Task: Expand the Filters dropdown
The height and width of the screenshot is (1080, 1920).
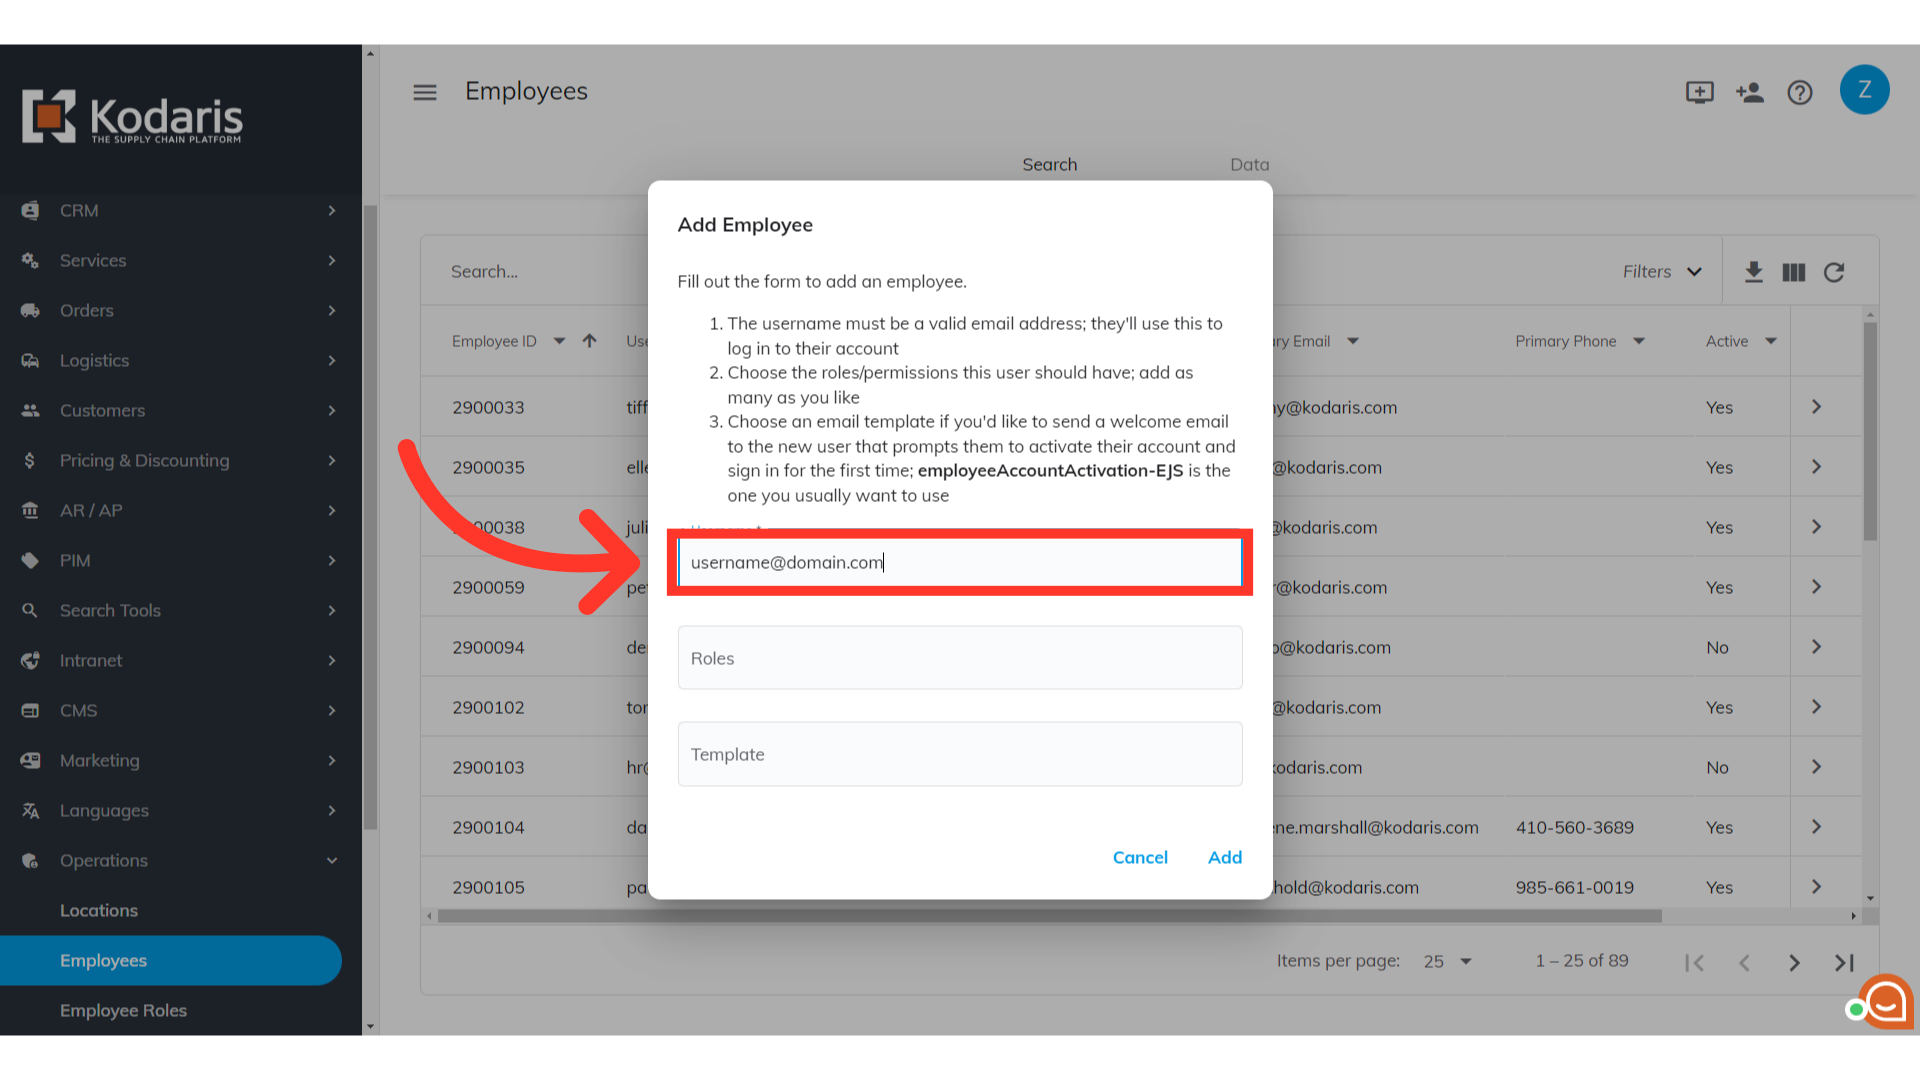Action: point(1661,272)
